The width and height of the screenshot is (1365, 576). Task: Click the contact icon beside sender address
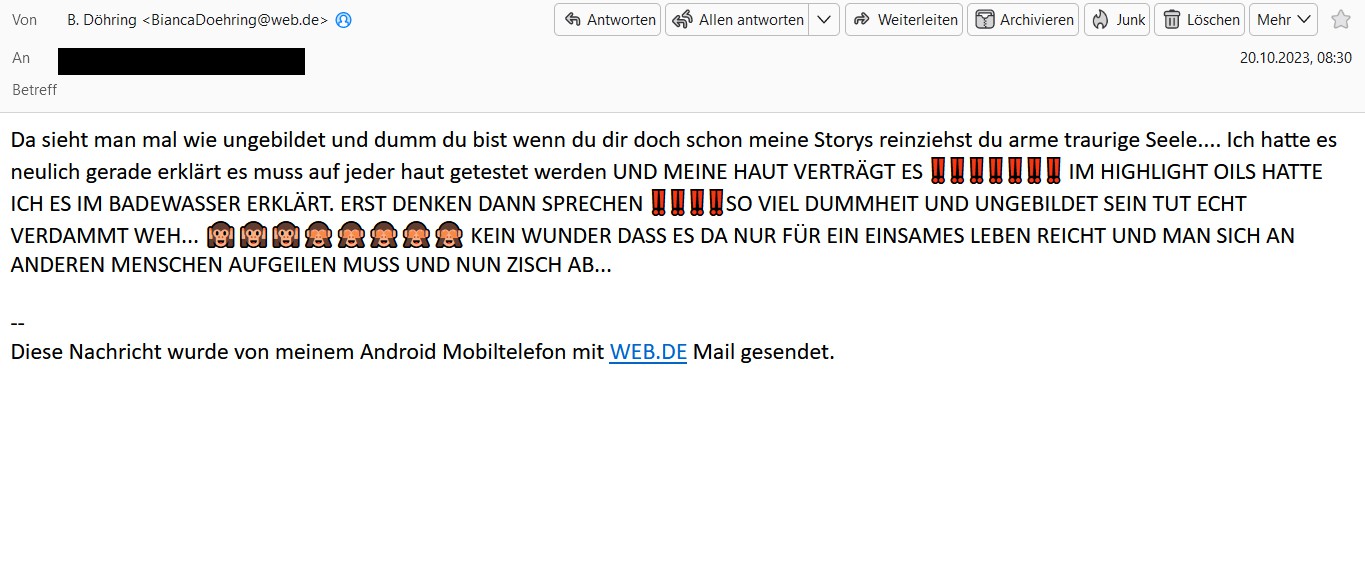tap(343, 20)
